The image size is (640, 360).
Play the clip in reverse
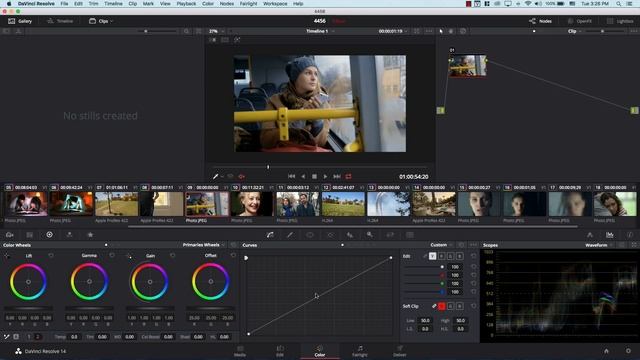pyautogui.click(x=303, y=176)
